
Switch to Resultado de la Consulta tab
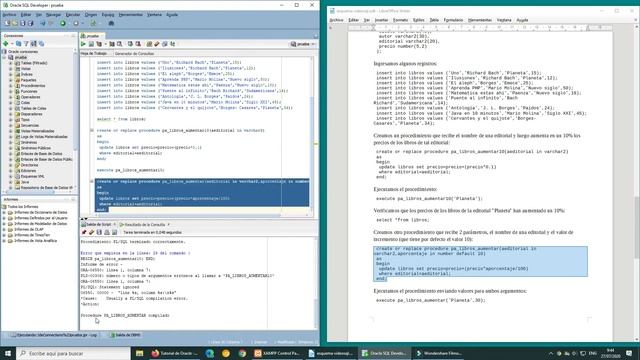coord(144,224)
